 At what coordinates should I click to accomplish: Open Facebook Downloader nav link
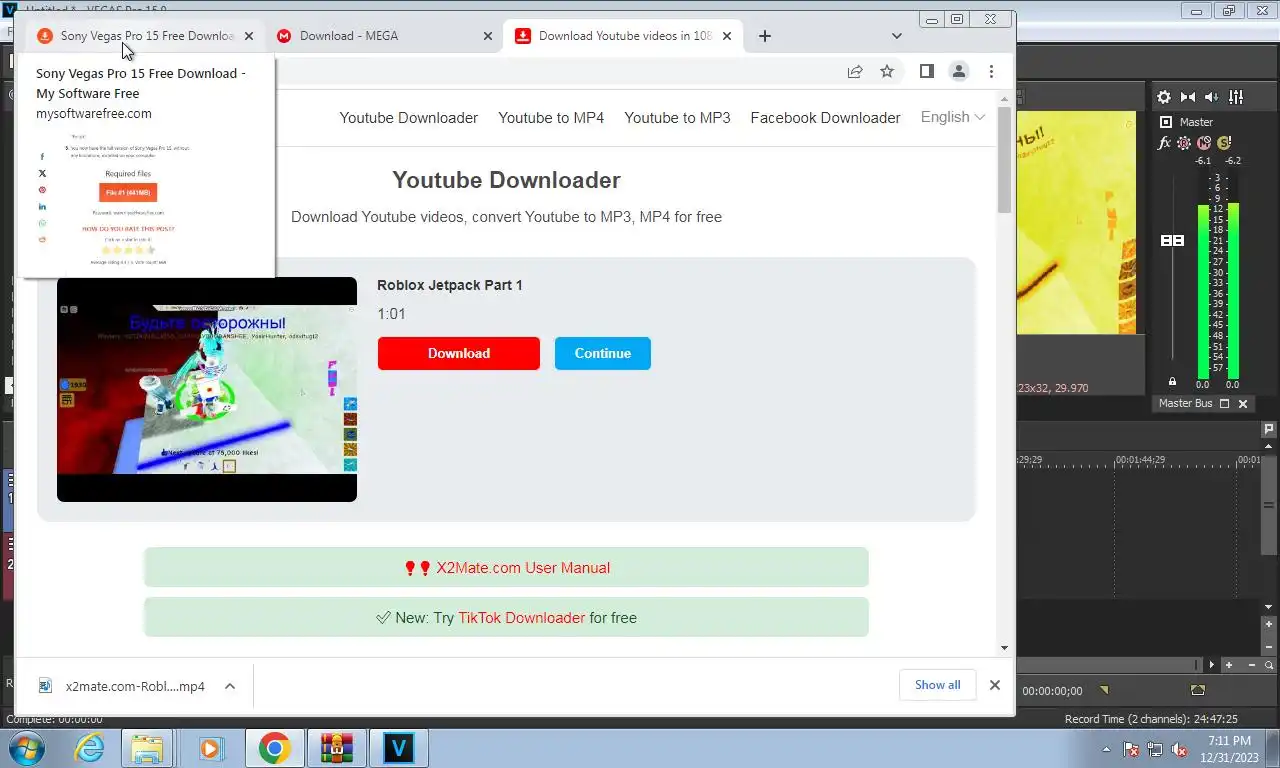point(825,118)
